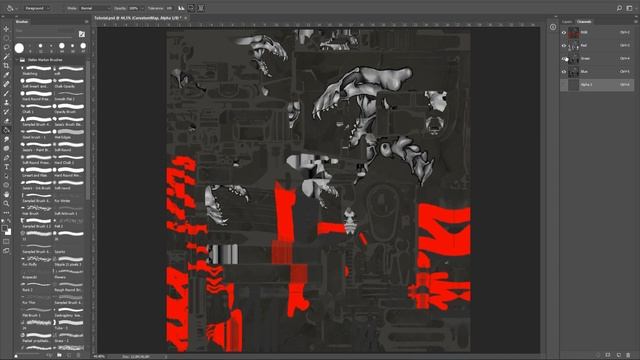Screen dimensions: 640x360
Task: Open the Edit Toolbar ellipsis
Action: tap(6, 213)
